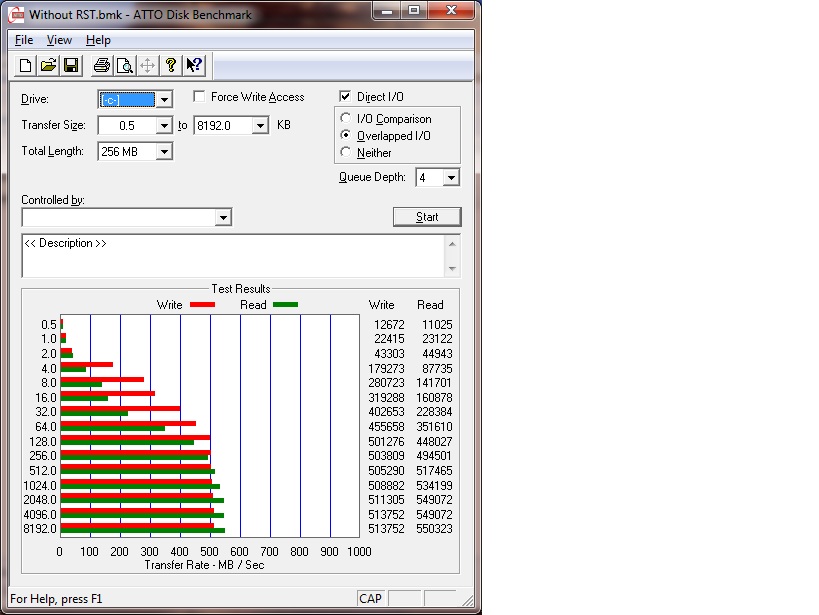Click the Test Results group title
This screenshot has width=819, height=615.
tap(241, 289)
